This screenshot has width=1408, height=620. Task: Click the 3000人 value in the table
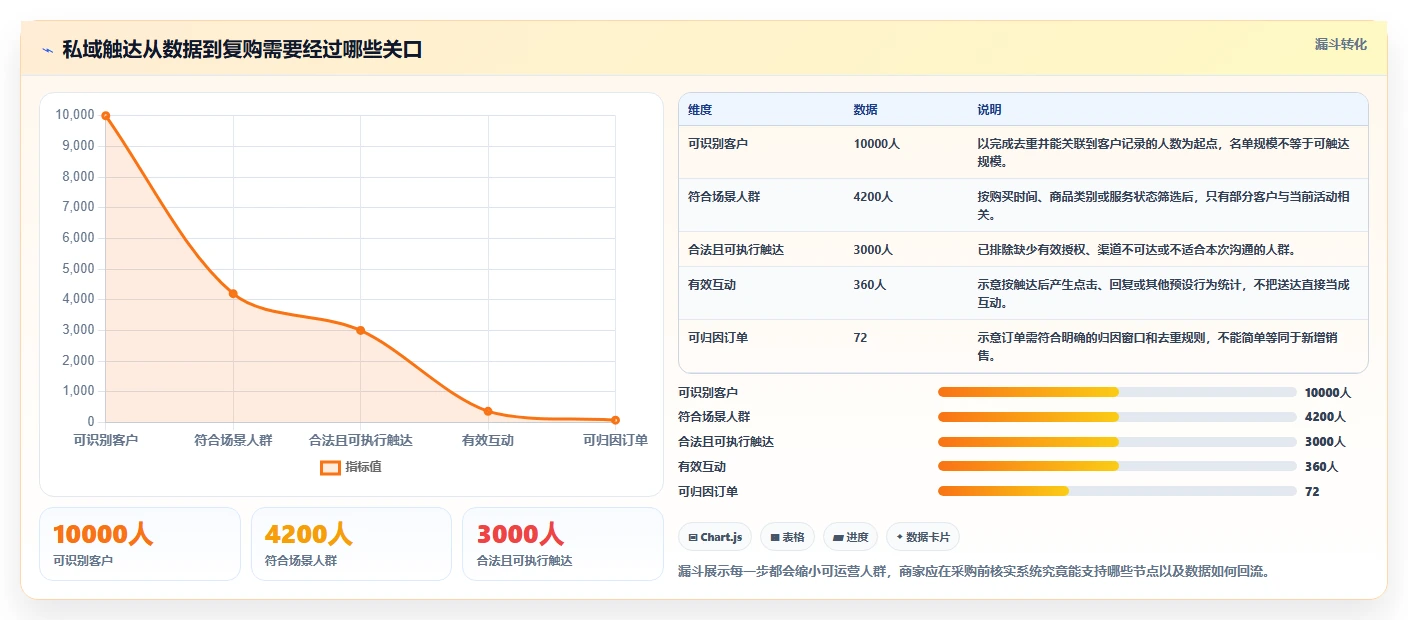(873, 250)
